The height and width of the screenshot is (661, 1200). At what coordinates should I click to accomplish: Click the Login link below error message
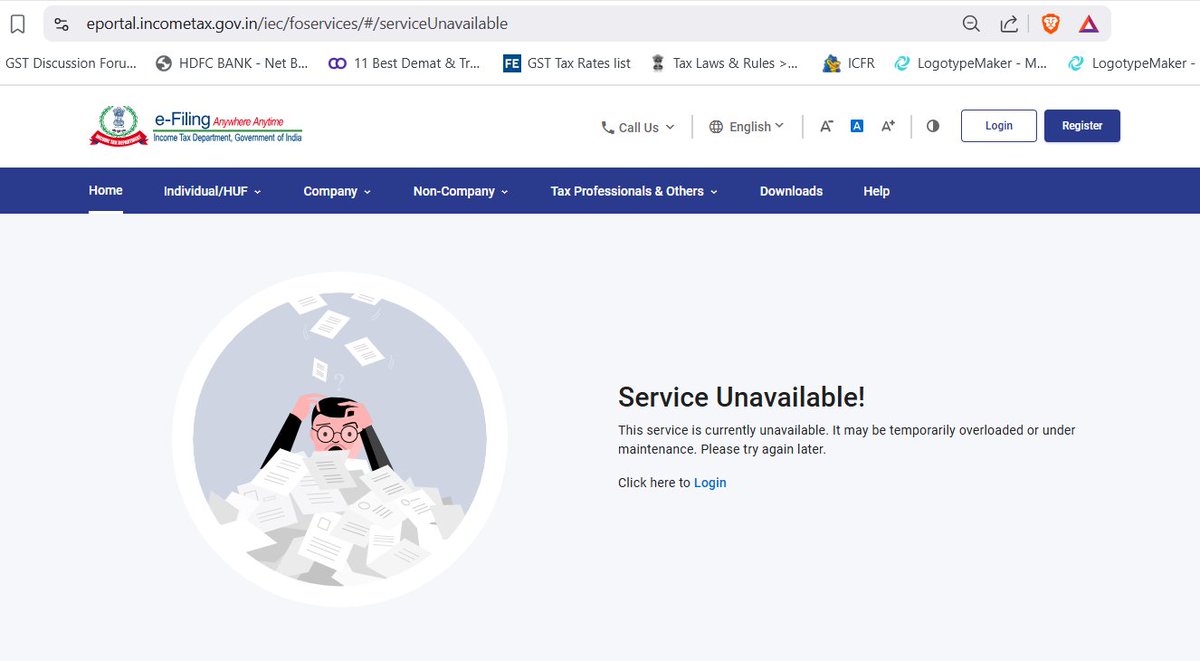[x=710, y=483]
